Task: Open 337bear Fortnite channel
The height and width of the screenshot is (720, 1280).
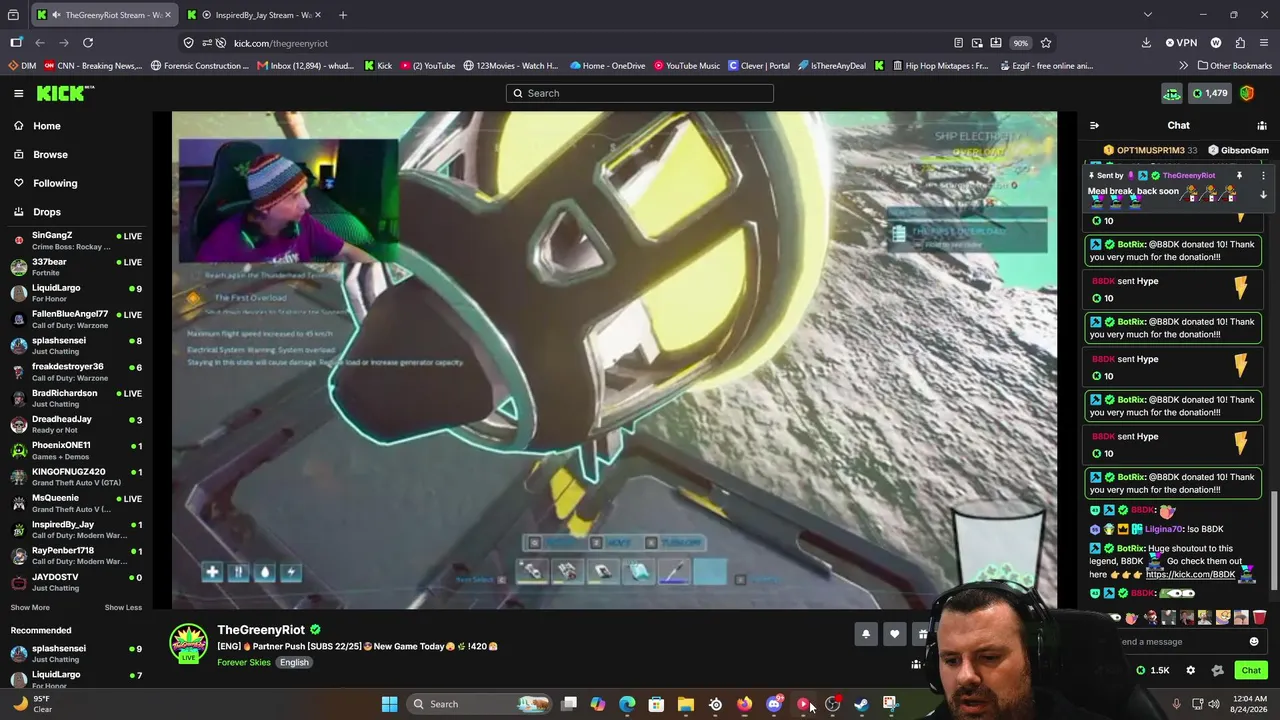Action: (x=76, y=267)
